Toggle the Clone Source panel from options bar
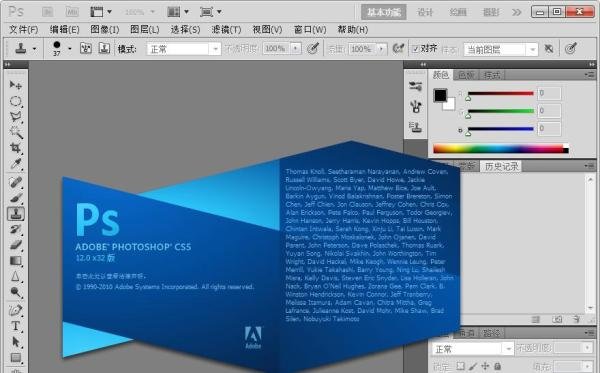Viewport: 600px width, 373px height. coord(104,49)
